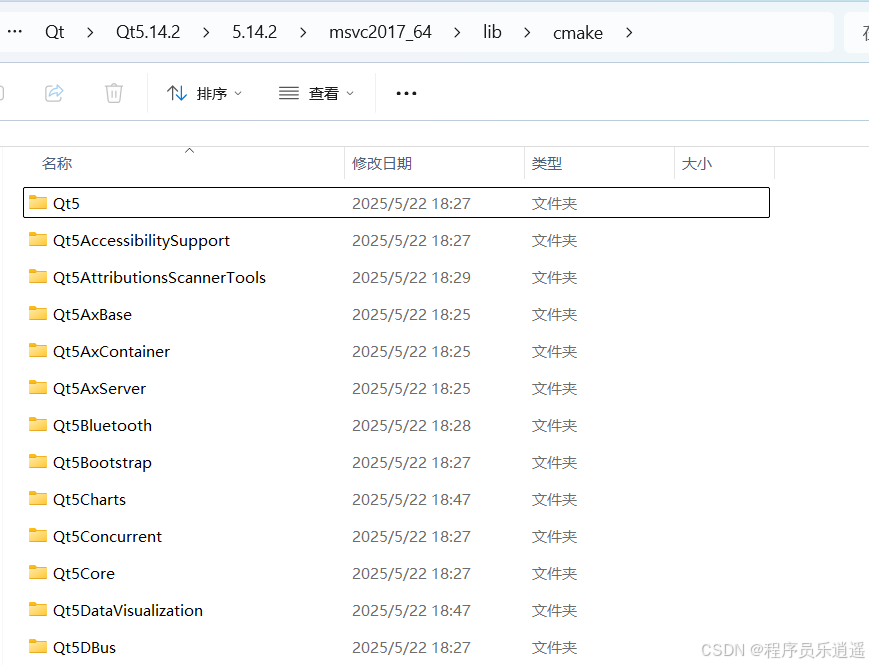869x665 pixels.
Task: Select the Qt5 folder name
Action: tap(66, 204)
